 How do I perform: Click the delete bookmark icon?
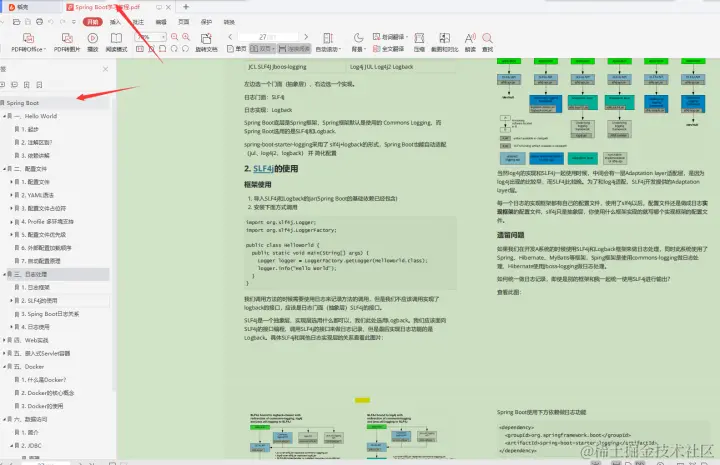pyautogui.click(x=39, y=85)
